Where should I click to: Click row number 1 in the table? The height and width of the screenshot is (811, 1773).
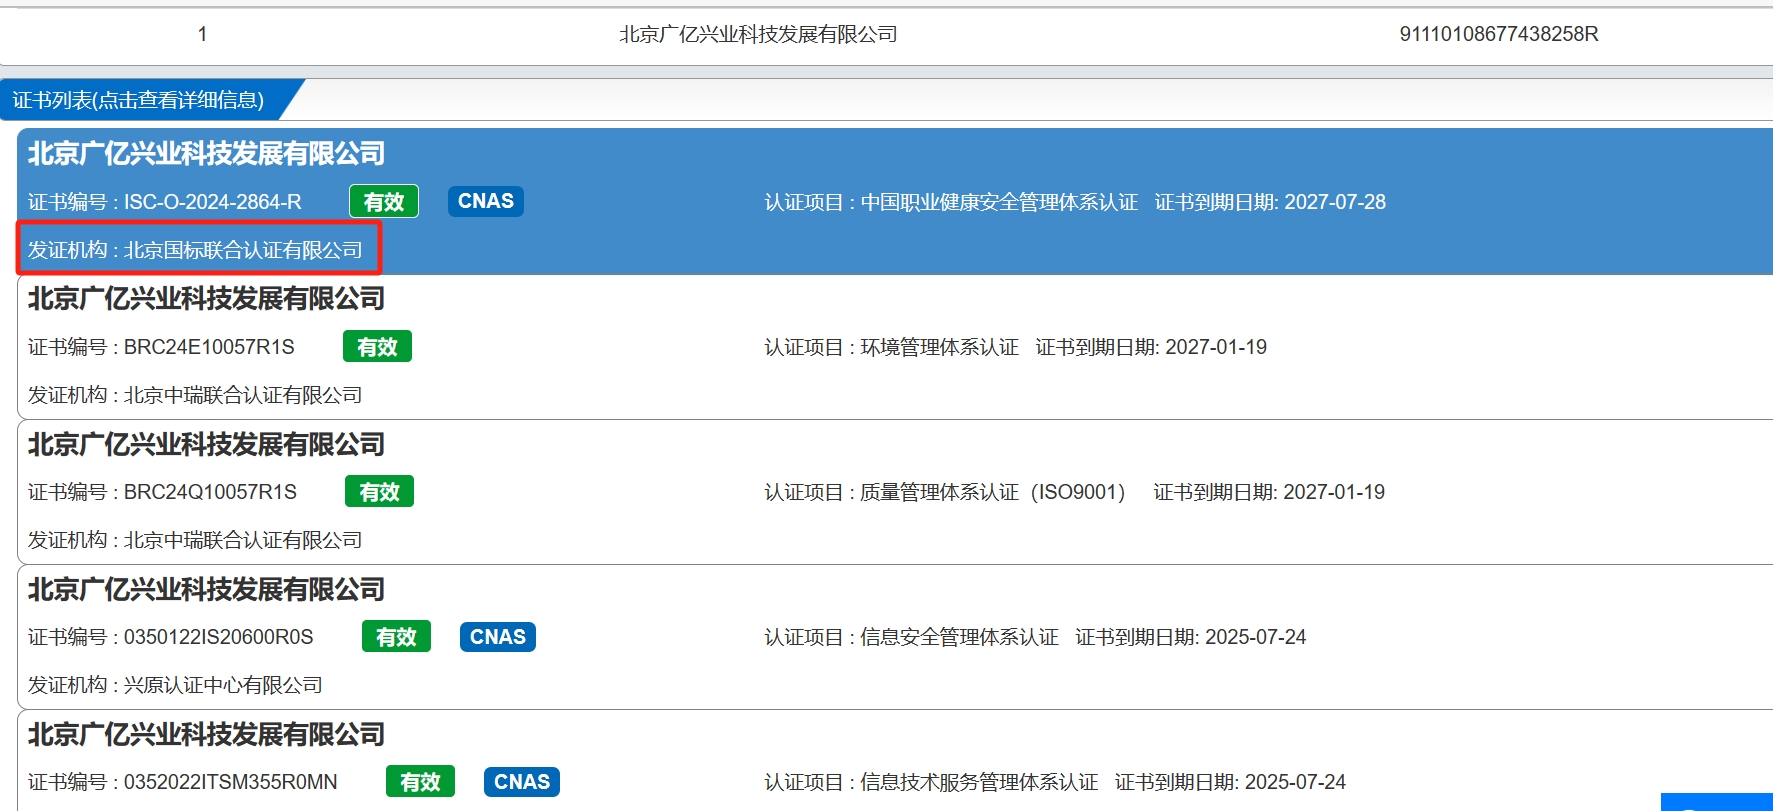coord(202,34)
